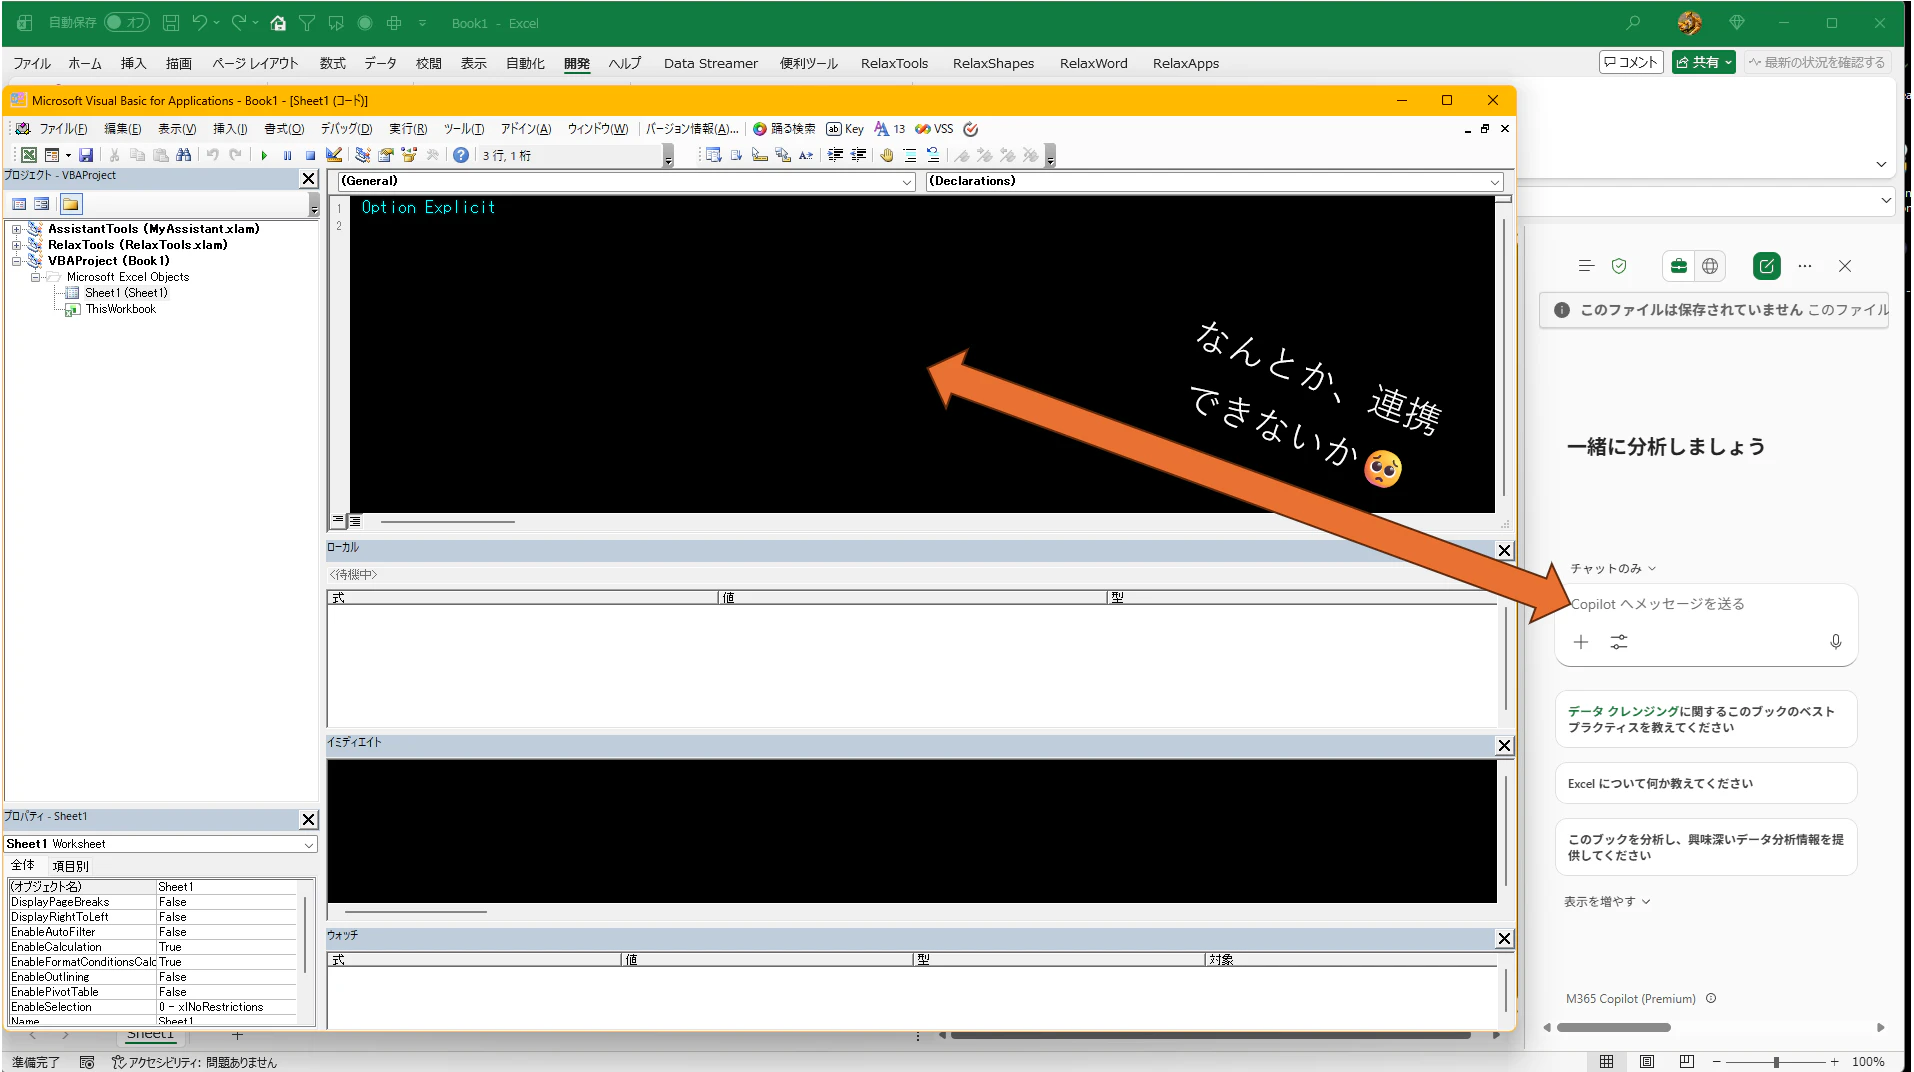Viewport: 1914px width, 1072px height.
Task: Click the Outdent icon in the Edit toolbar
Action: (859, 155)
